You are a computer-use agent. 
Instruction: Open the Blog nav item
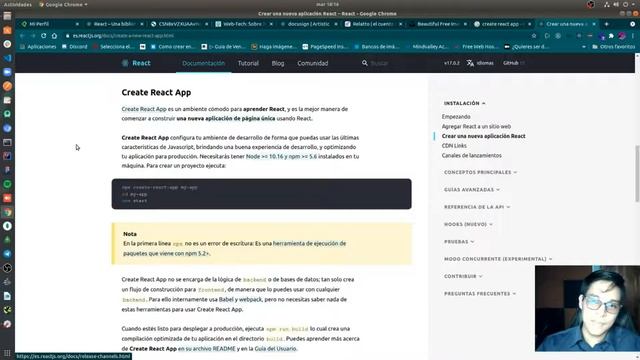coord(278,63)
